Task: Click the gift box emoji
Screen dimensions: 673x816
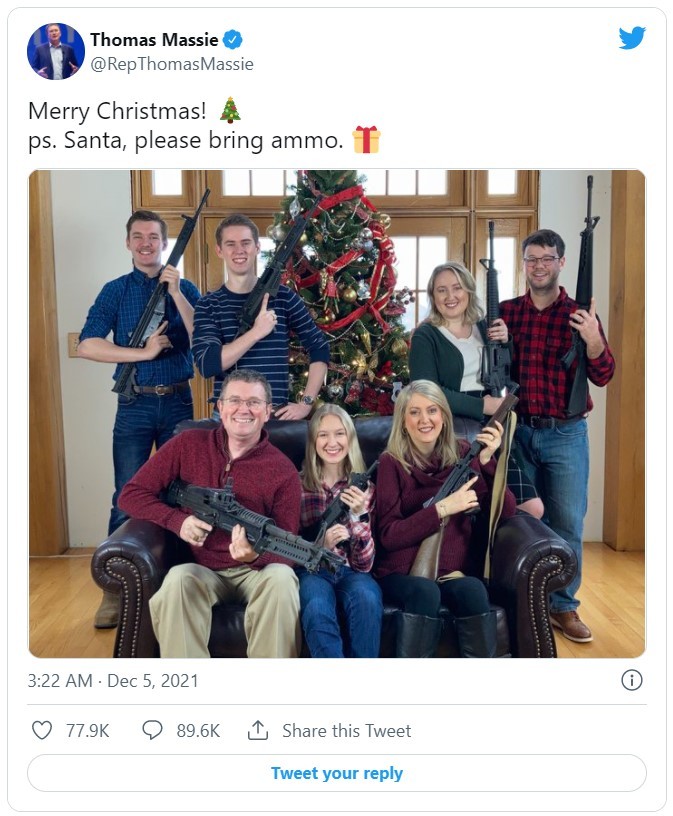Action: coord(367,139)
